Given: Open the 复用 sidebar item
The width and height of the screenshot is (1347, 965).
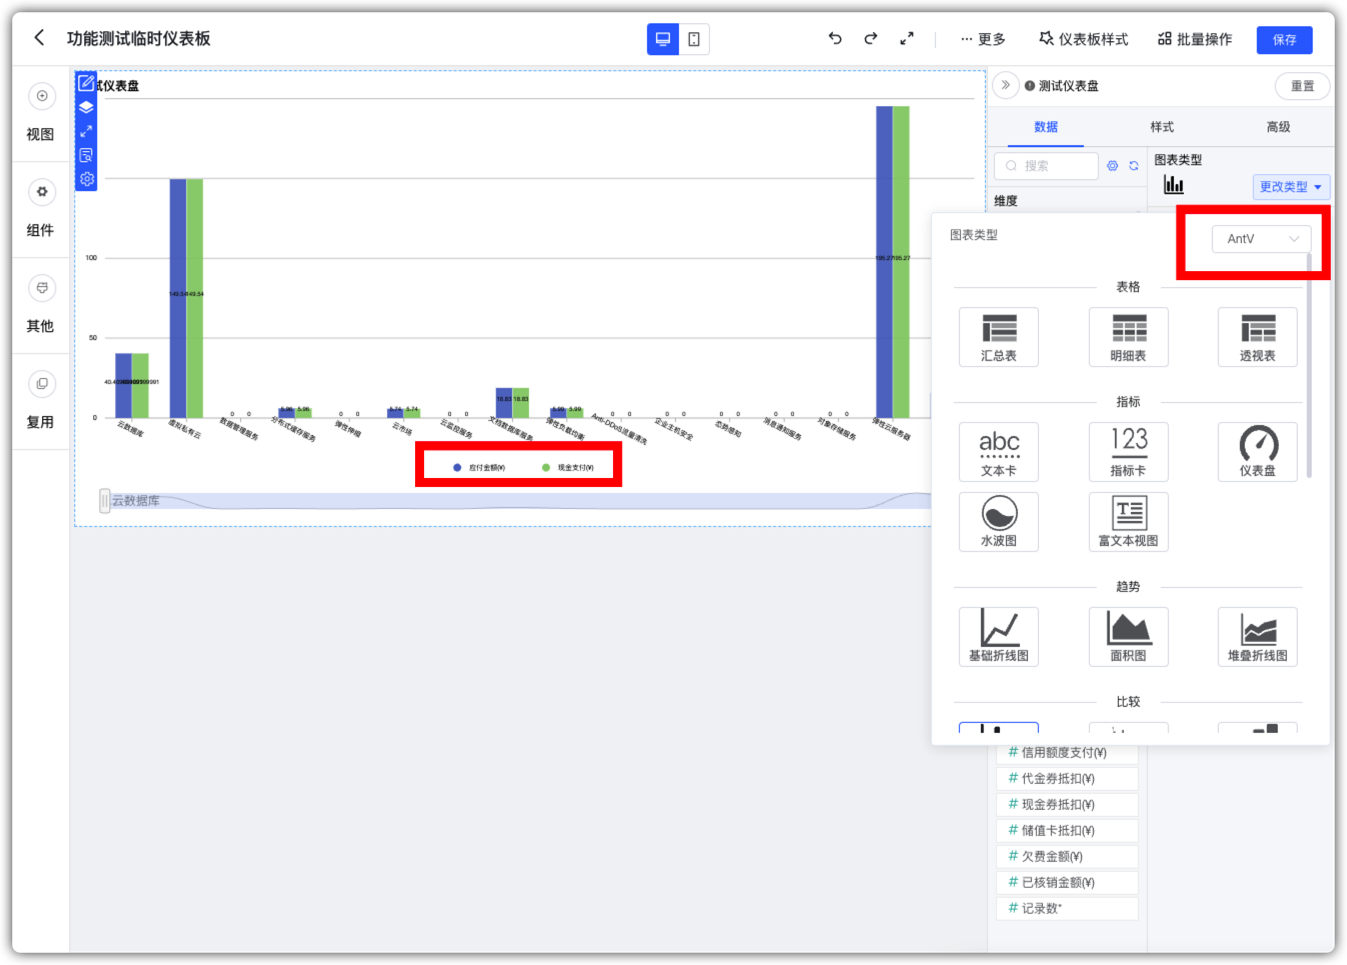Looking at the screenshot, I should point(41,401).
